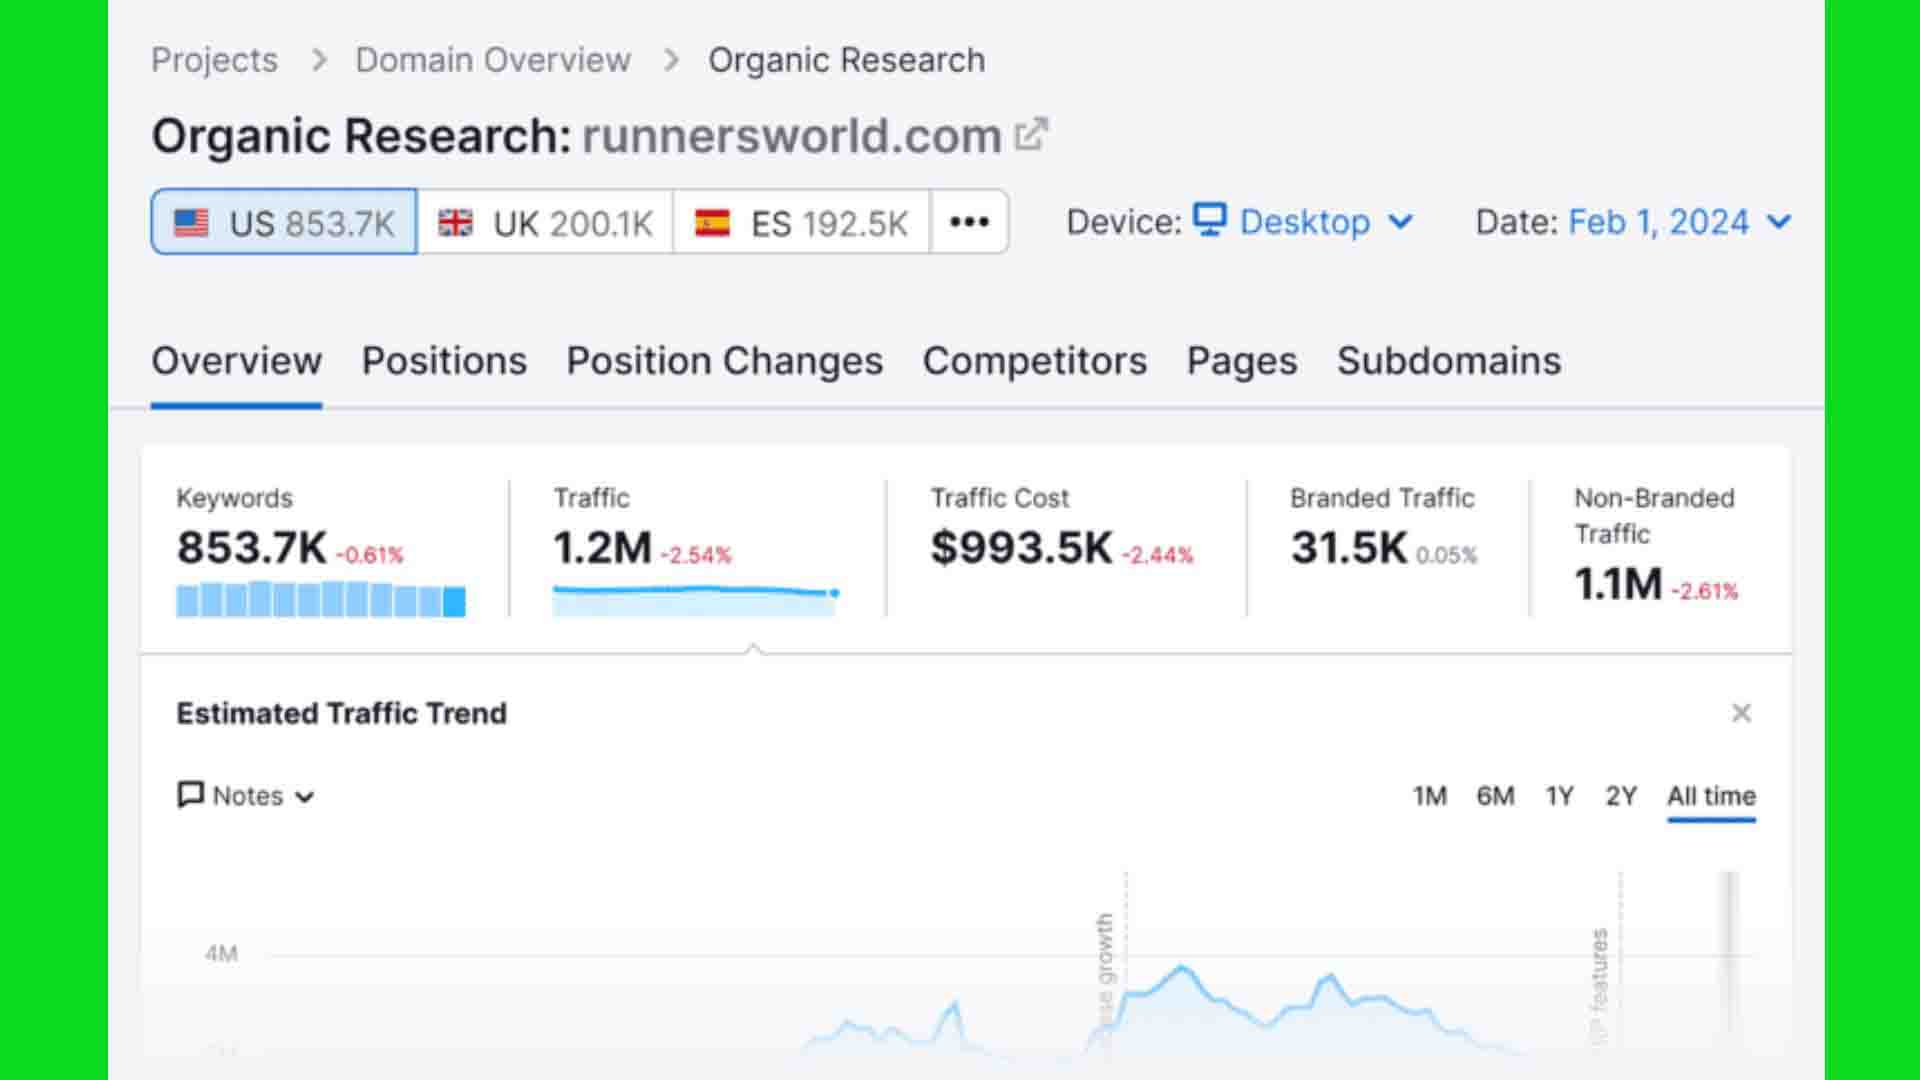Switch trend range to 6M

tap(1495, 795)
